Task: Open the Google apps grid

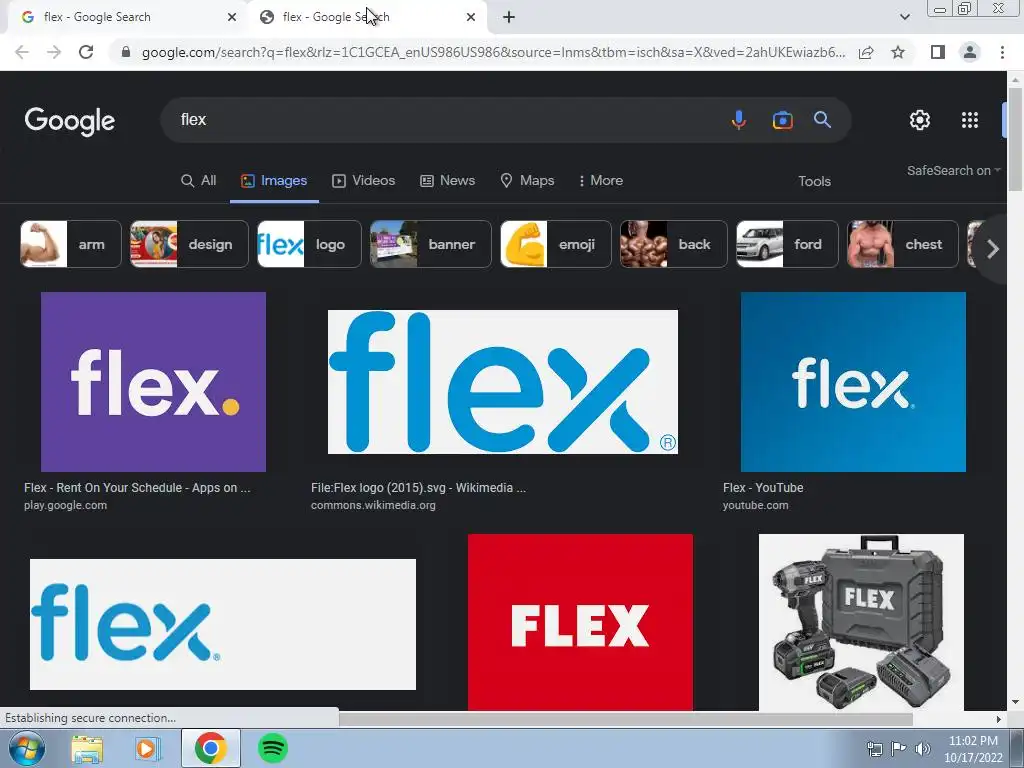Action: pos(970,120)
